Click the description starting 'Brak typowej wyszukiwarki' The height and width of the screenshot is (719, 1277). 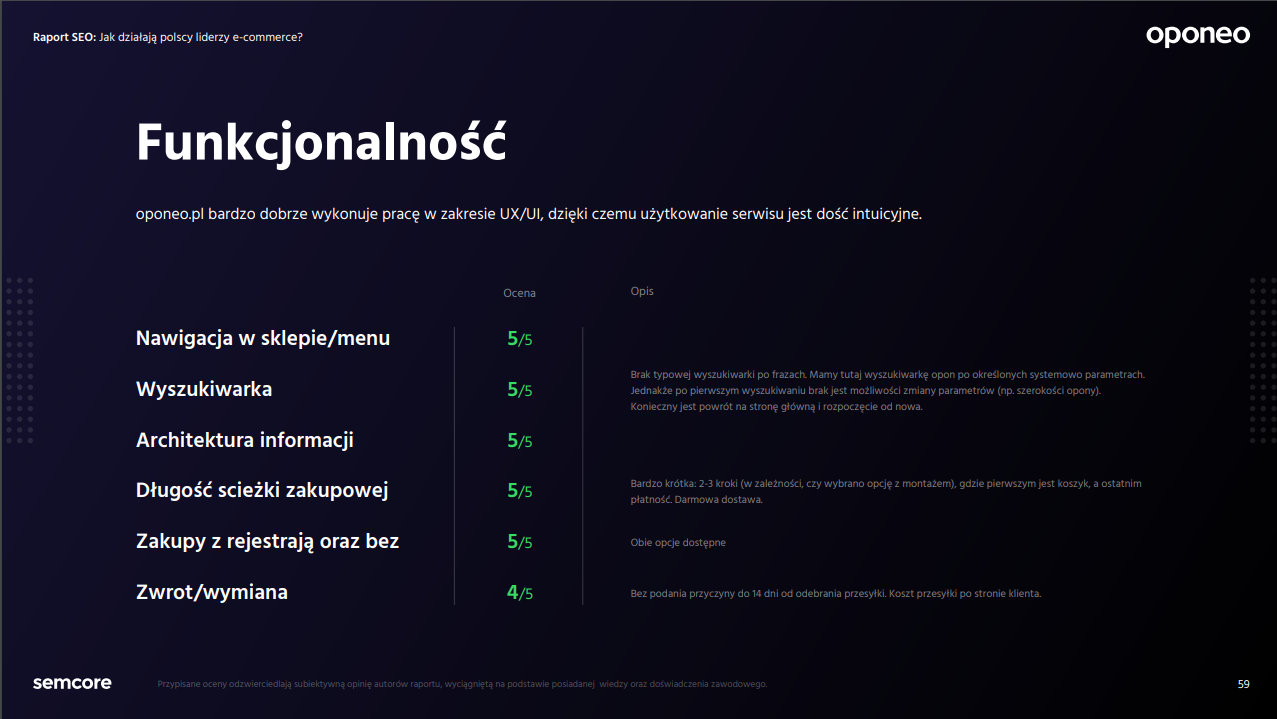(887, 390)
